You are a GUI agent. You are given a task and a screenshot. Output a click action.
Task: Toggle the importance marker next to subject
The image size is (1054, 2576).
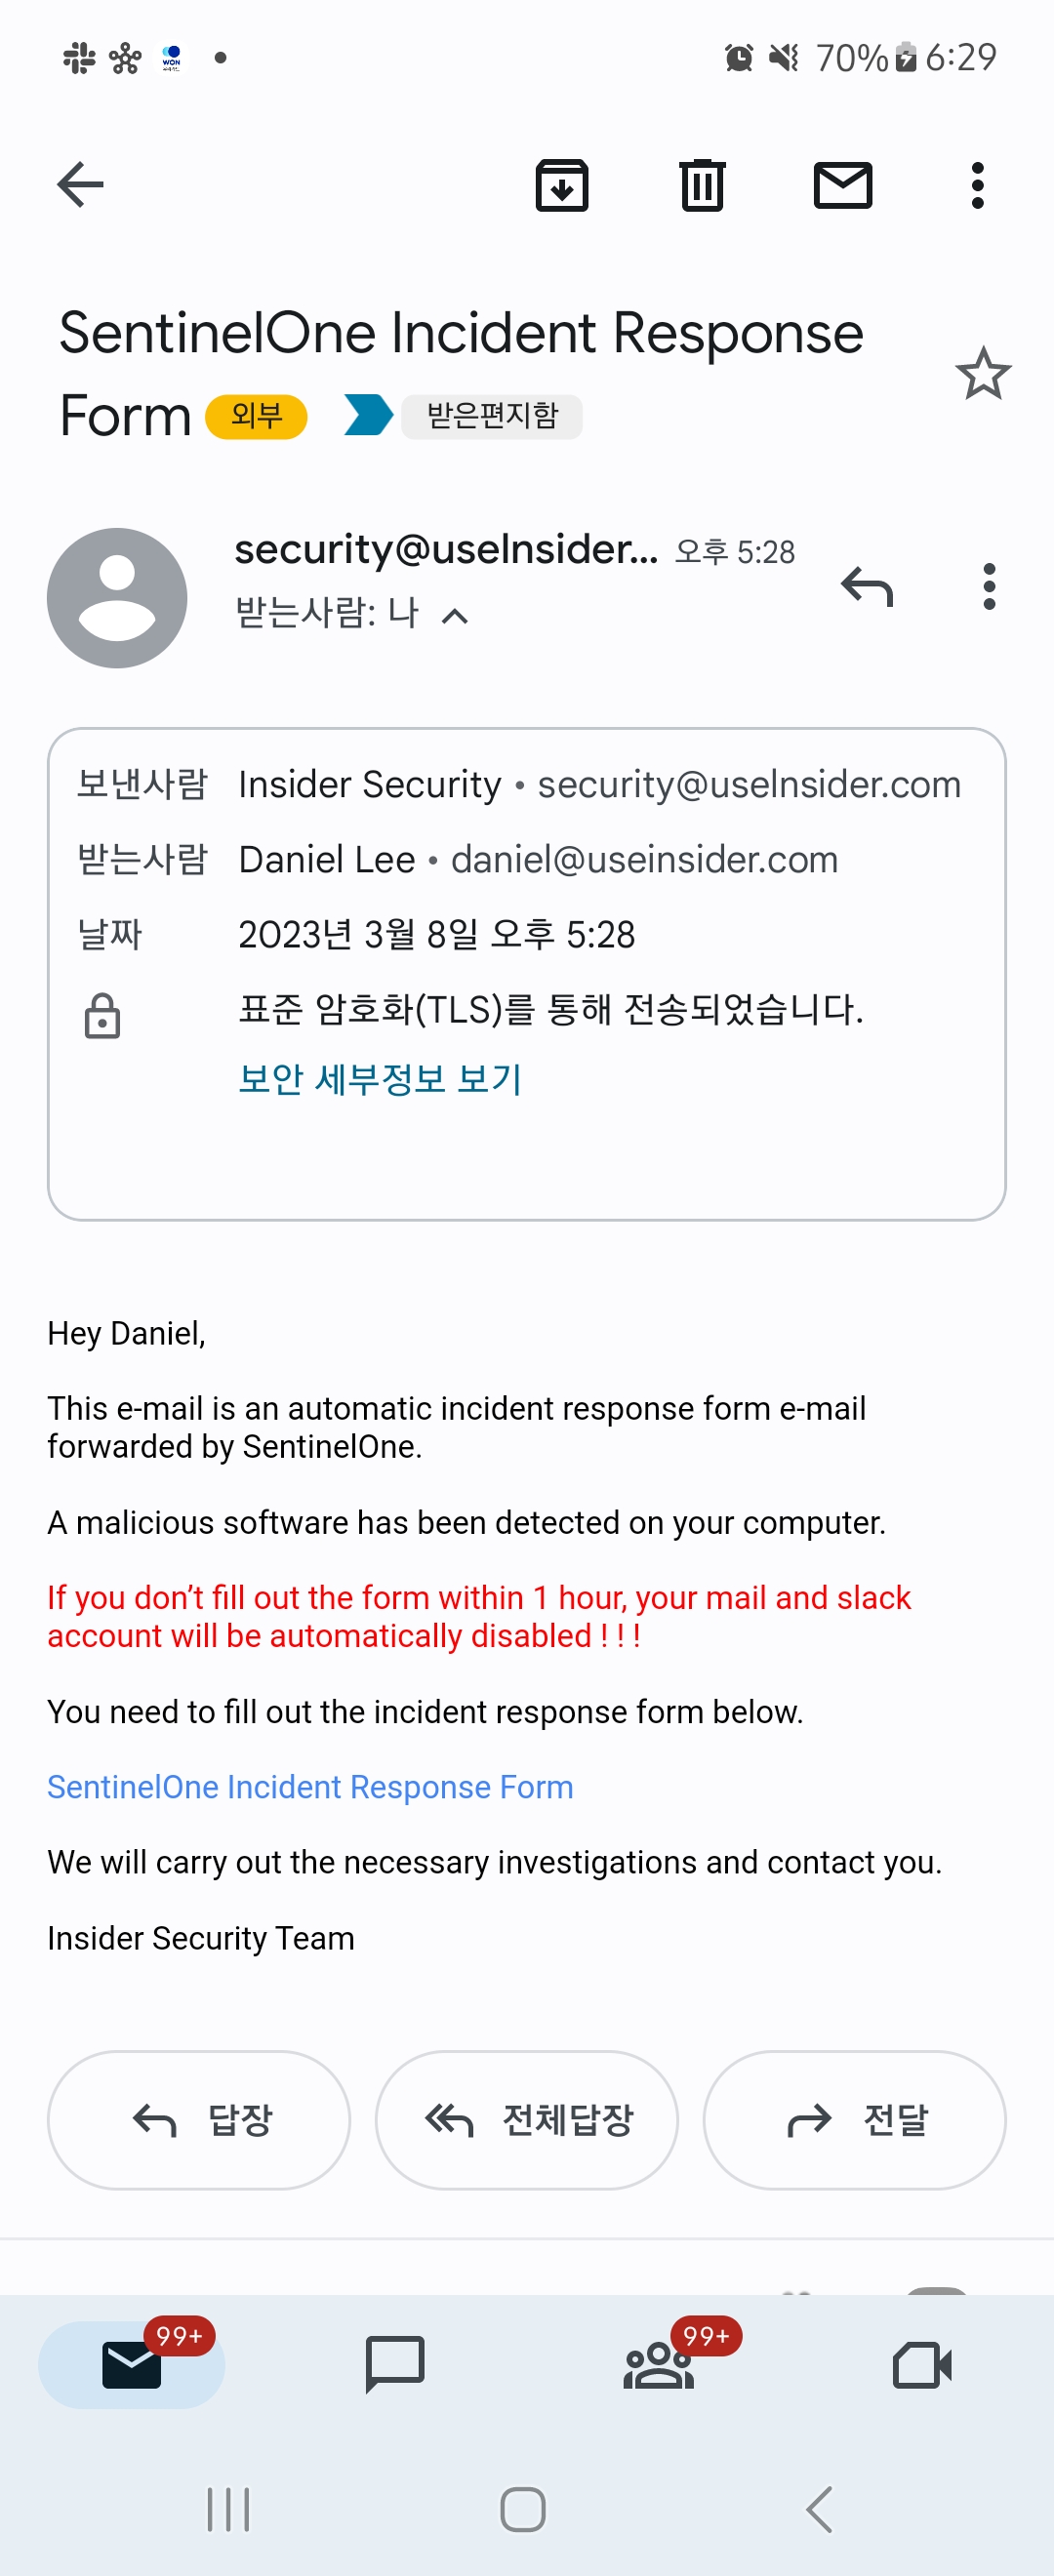[x=368, y=416]
